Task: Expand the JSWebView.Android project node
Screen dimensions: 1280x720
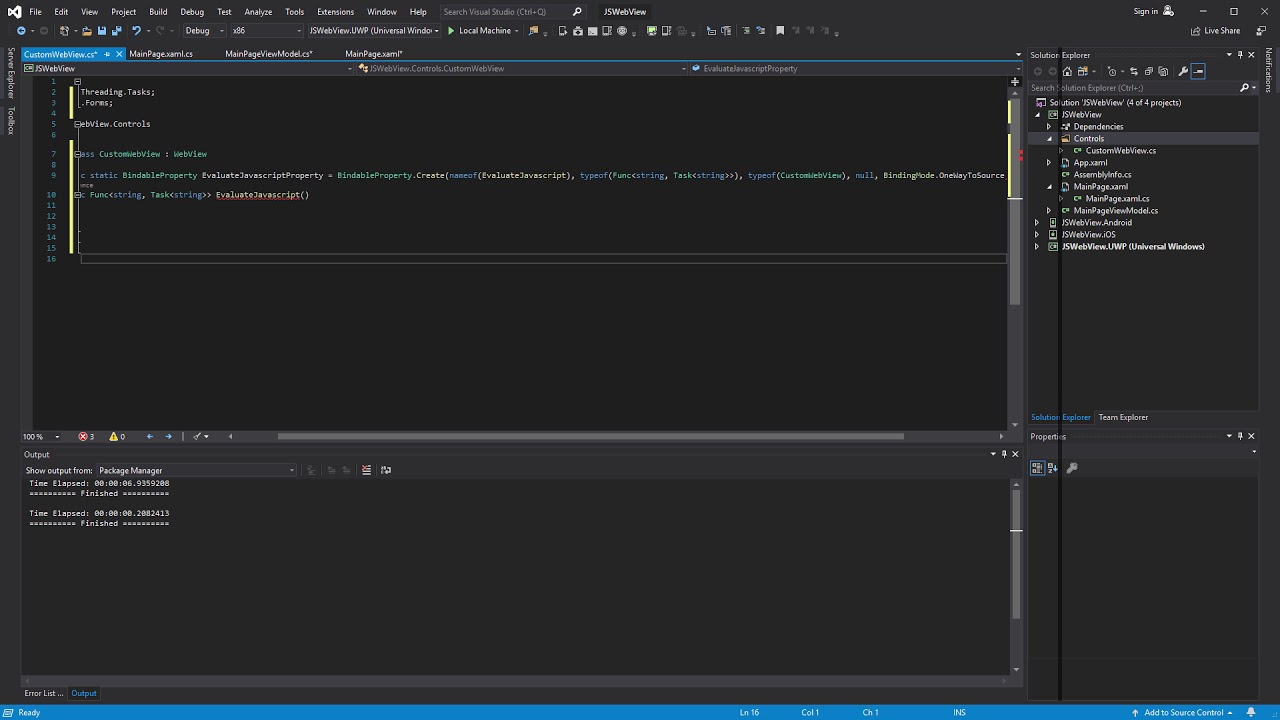Action: click(1037, 223)
